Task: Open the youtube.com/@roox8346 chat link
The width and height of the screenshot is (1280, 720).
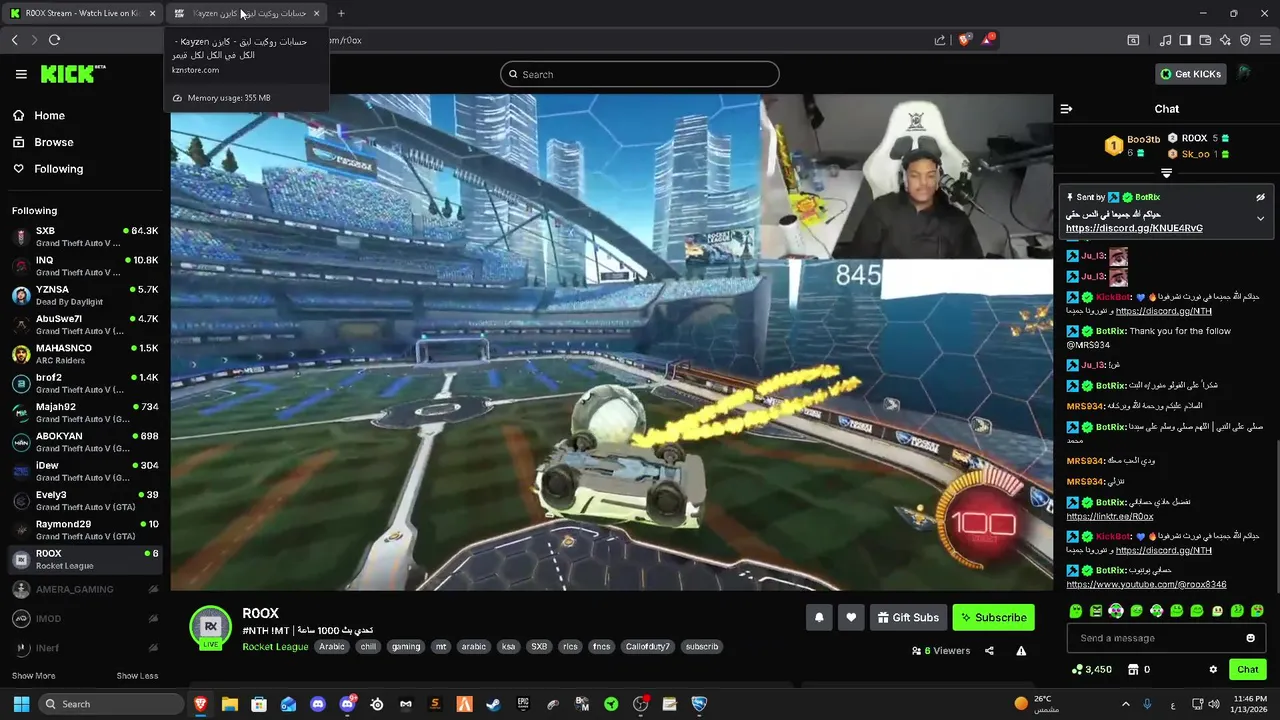Action: click(x=1146, y=584)
